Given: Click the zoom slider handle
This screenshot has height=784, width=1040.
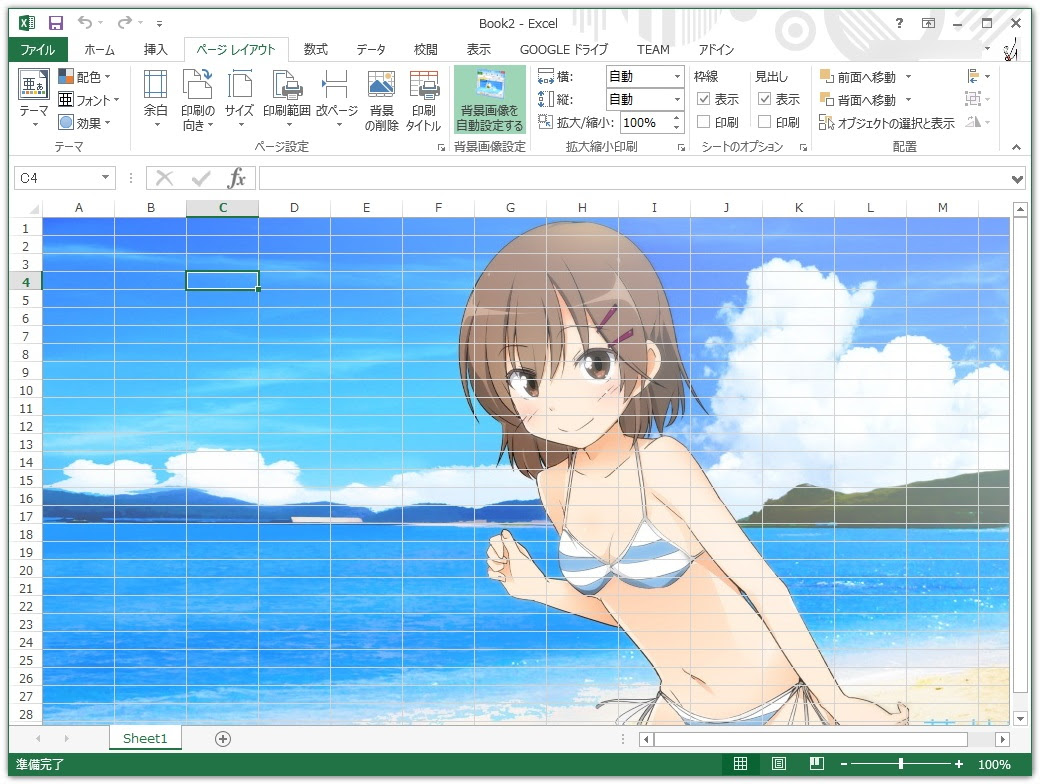Looking at the screenshot, I should 901,764.
